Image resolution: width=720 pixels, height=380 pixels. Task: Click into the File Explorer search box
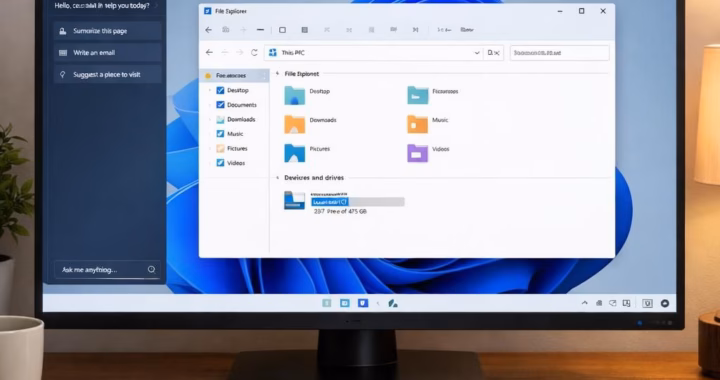click(x=560, y=53)
